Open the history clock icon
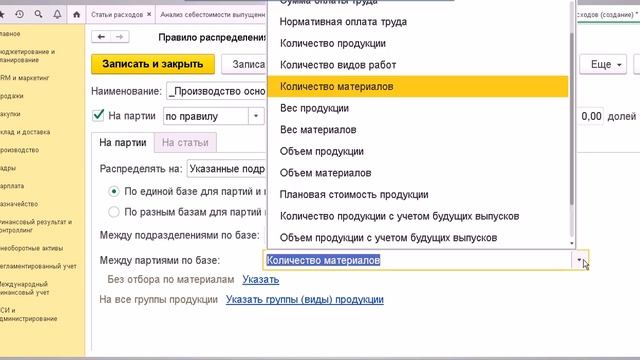This screenshot has width=640, height=360. click(19, 14)
